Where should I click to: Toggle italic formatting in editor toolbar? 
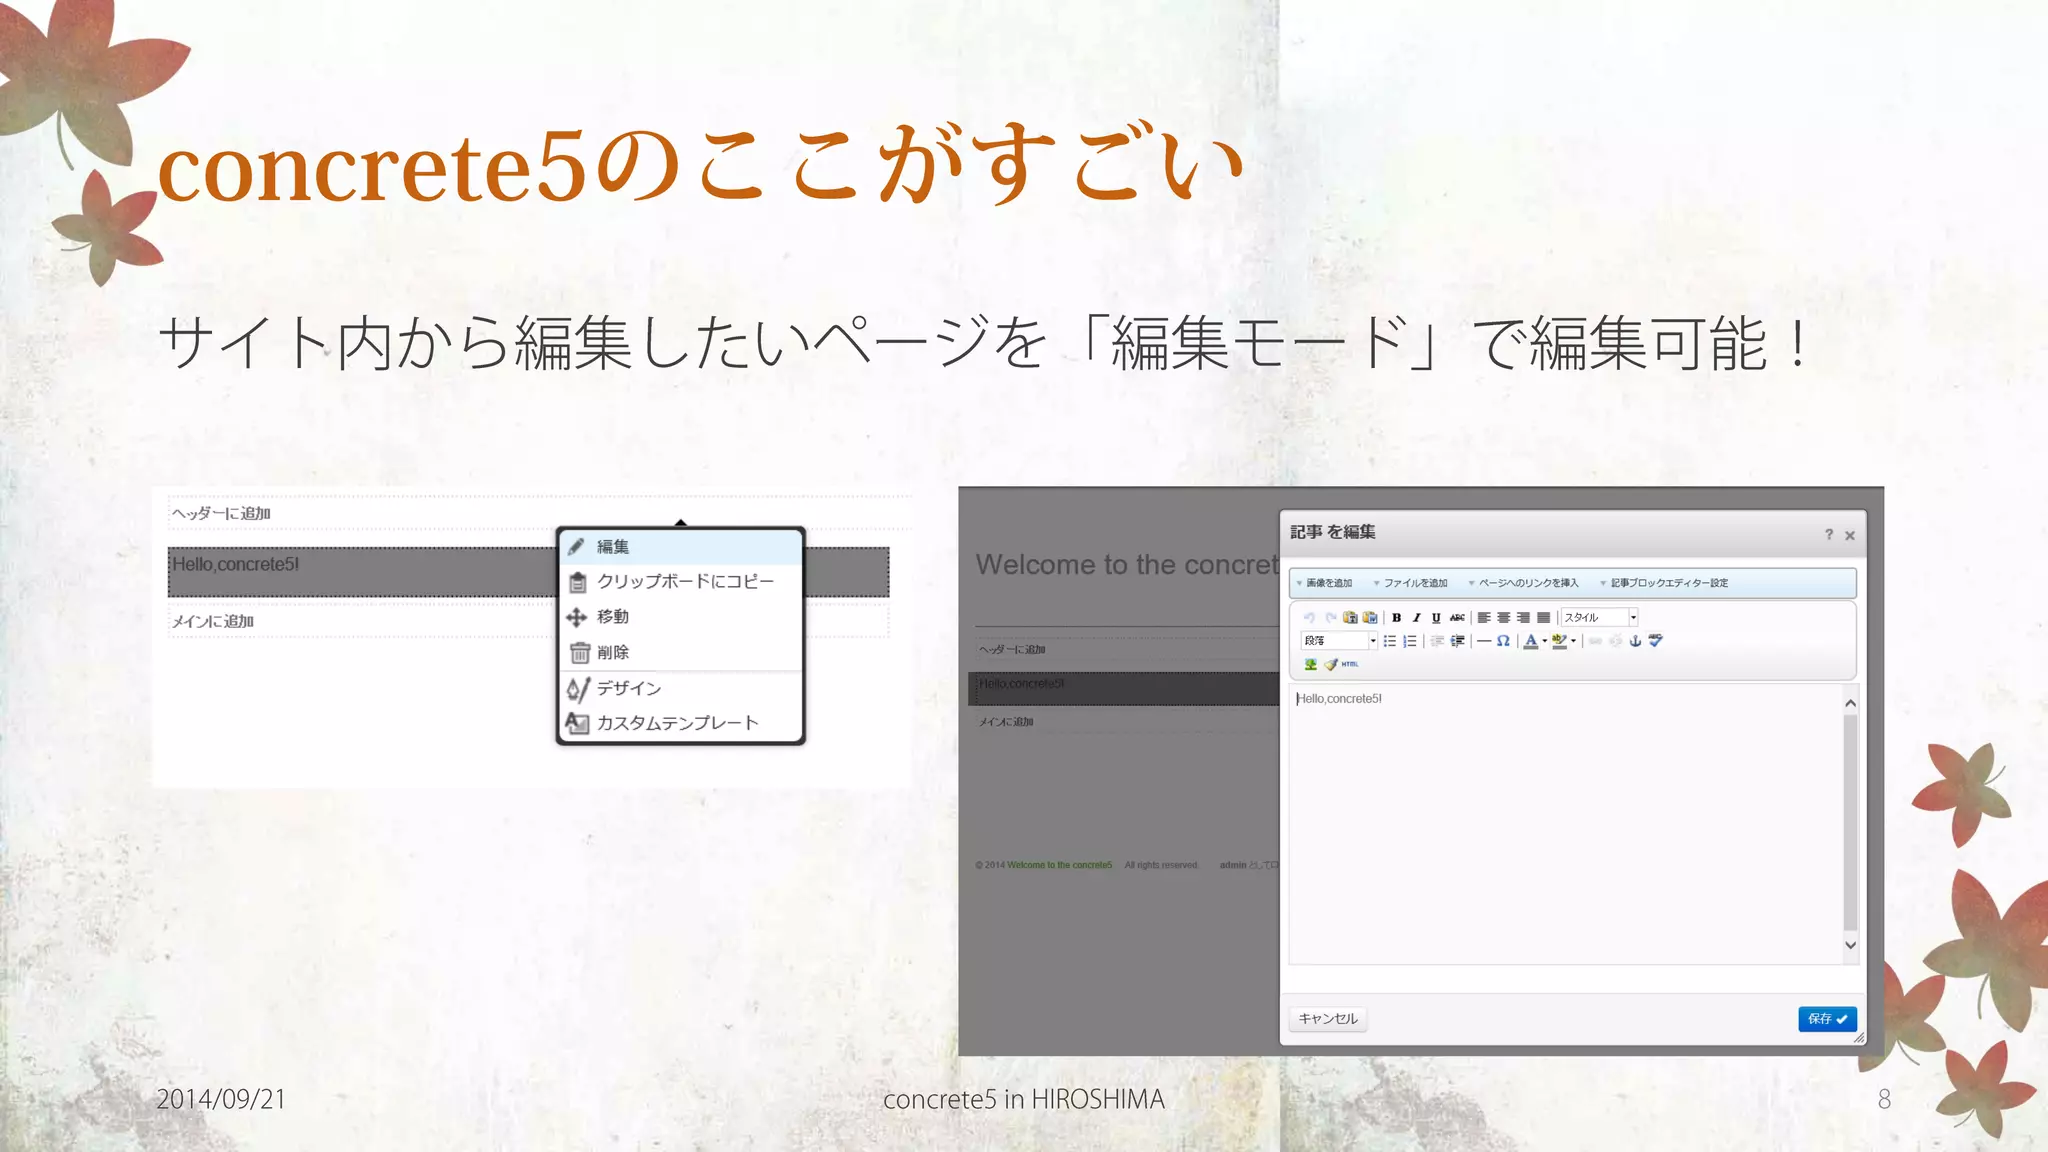[1416, 618]
